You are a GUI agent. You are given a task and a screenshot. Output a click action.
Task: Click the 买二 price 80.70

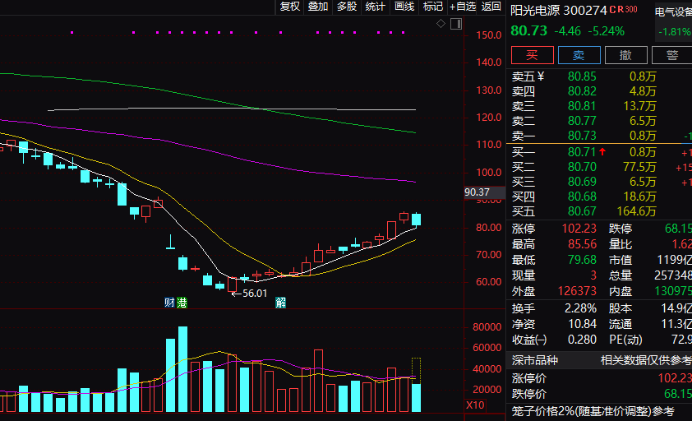coord(582,167)
